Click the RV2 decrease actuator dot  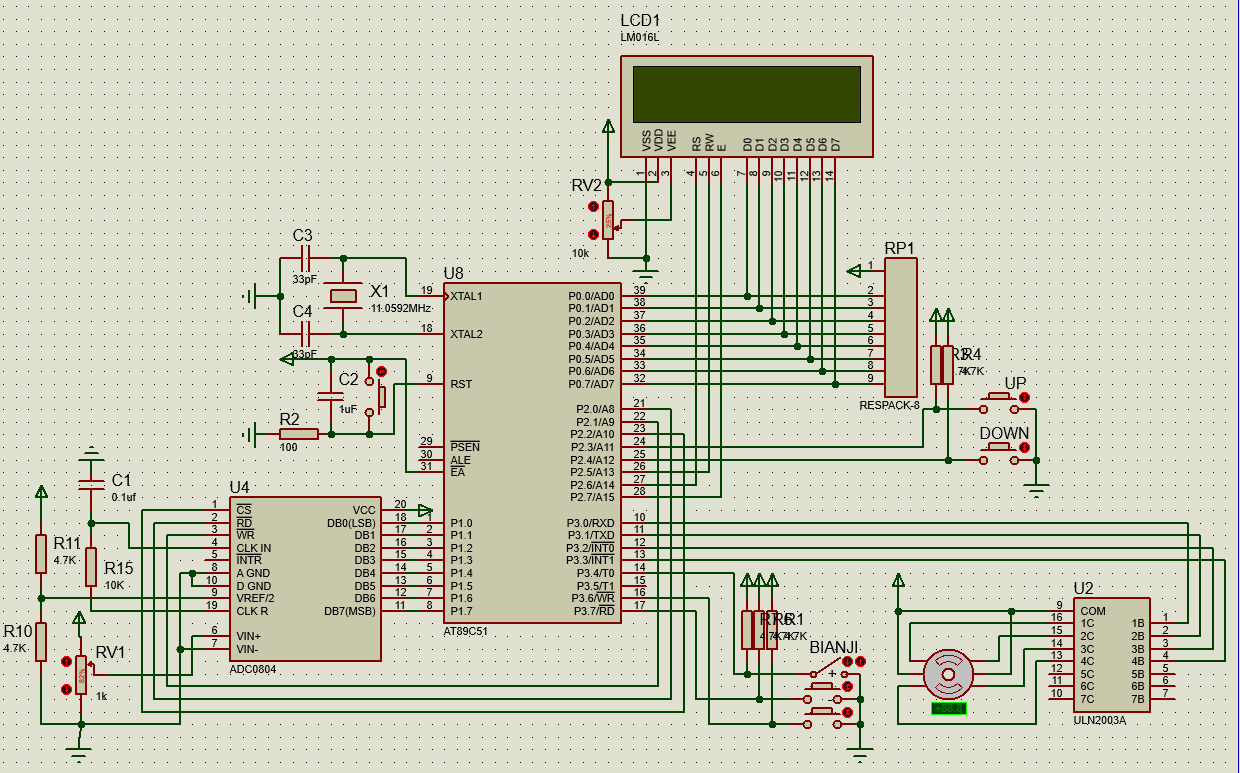click(x=593, y=234)
